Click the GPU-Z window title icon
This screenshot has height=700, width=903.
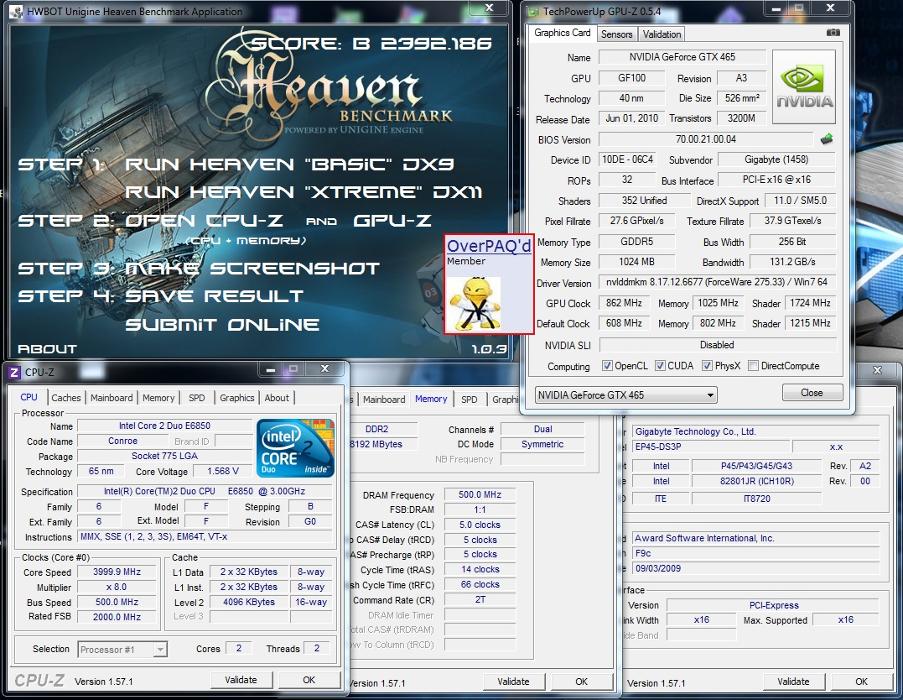point(533,12)
